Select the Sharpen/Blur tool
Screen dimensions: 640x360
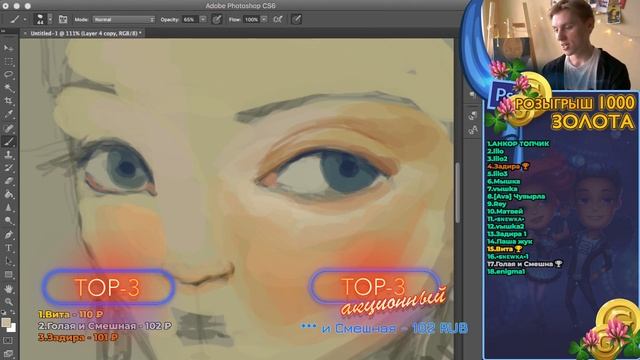pyautogui.click(x=9, y=208)
